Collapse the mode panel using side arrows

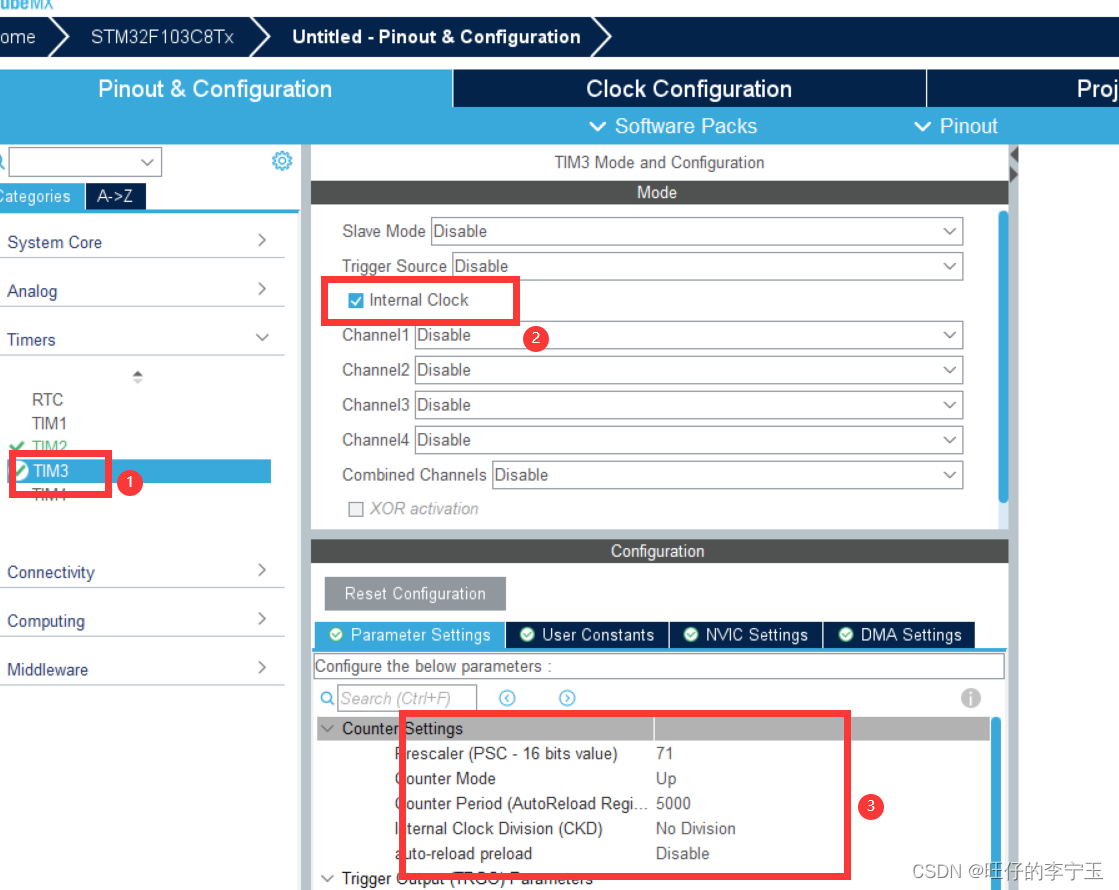(1014, 164)
